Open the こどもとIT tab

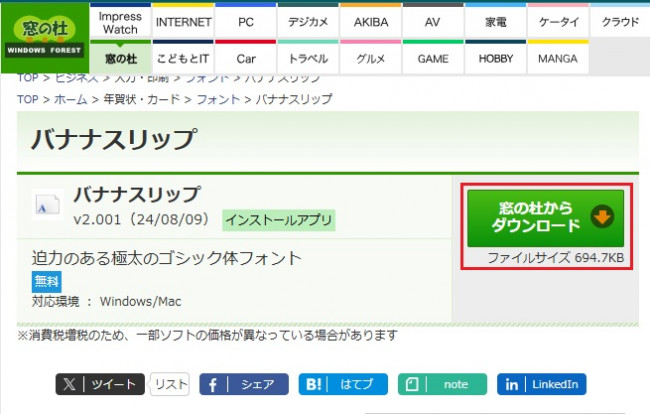(x=184, y=58)
